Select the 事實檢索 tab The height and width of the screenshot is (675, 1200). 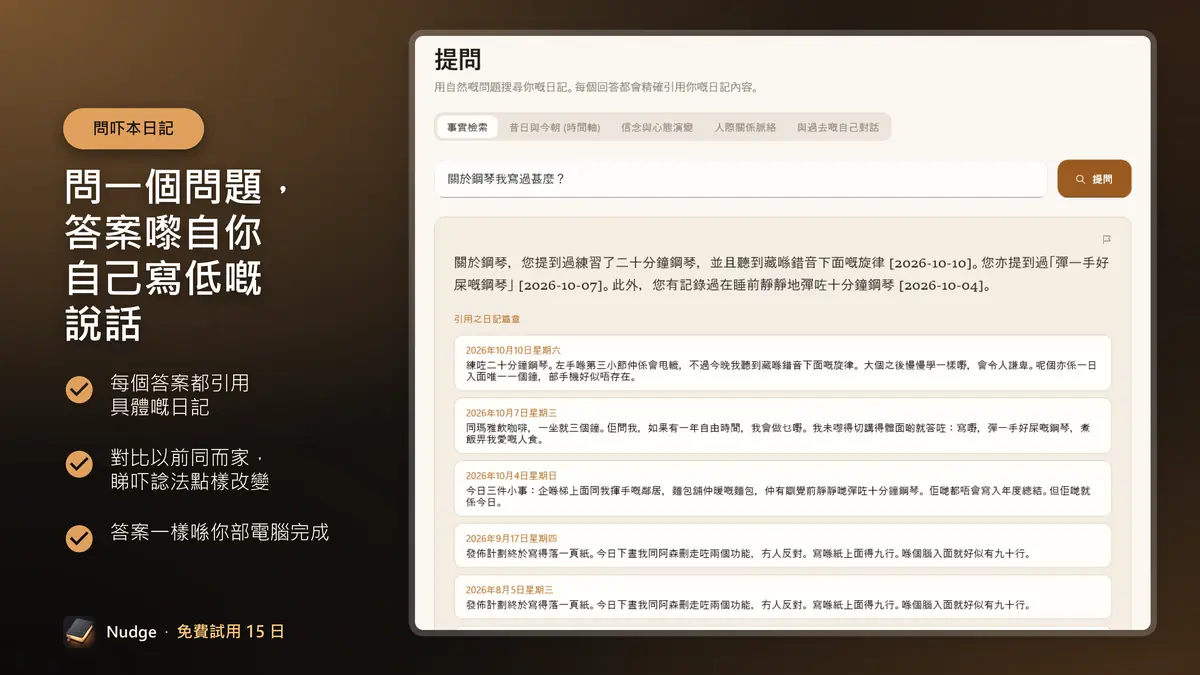coord(467,127)
